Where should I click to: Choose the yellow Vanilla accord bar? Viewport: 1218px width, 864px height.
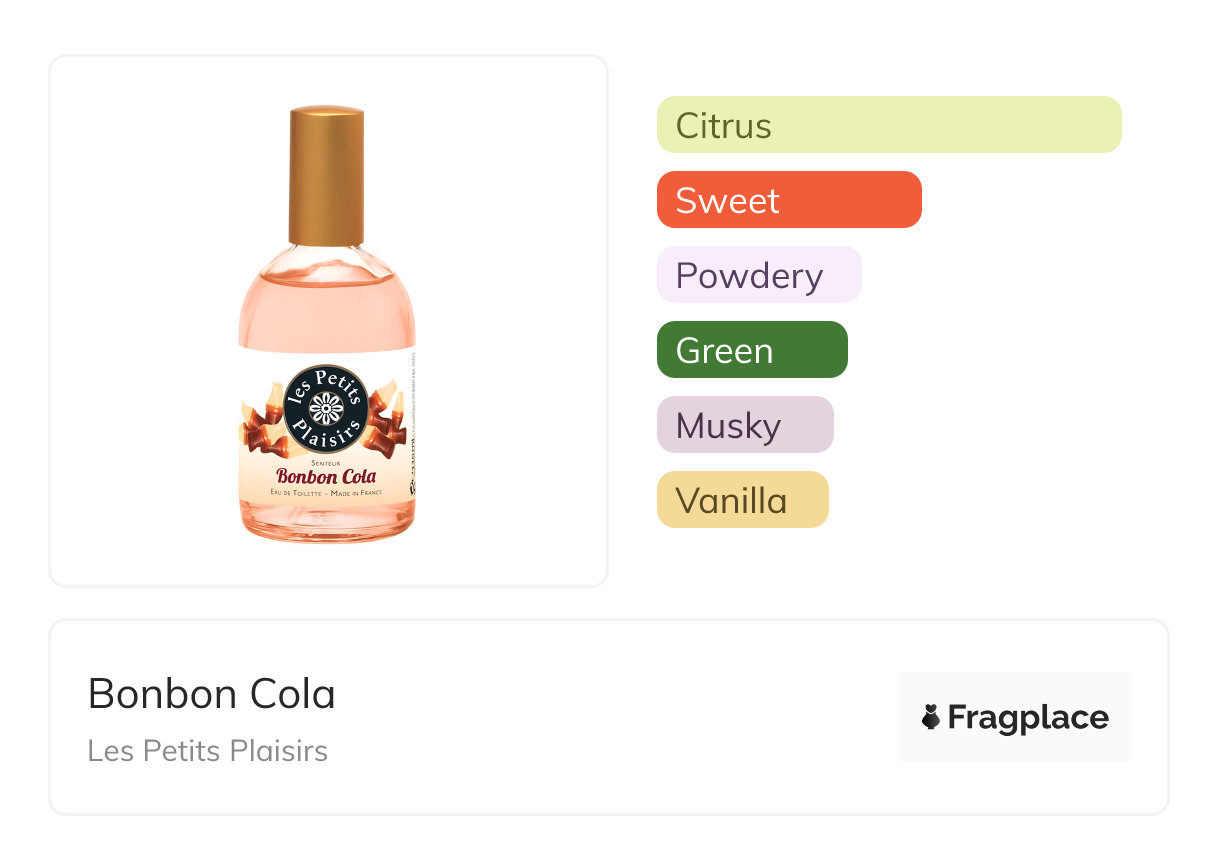[742, 500]
